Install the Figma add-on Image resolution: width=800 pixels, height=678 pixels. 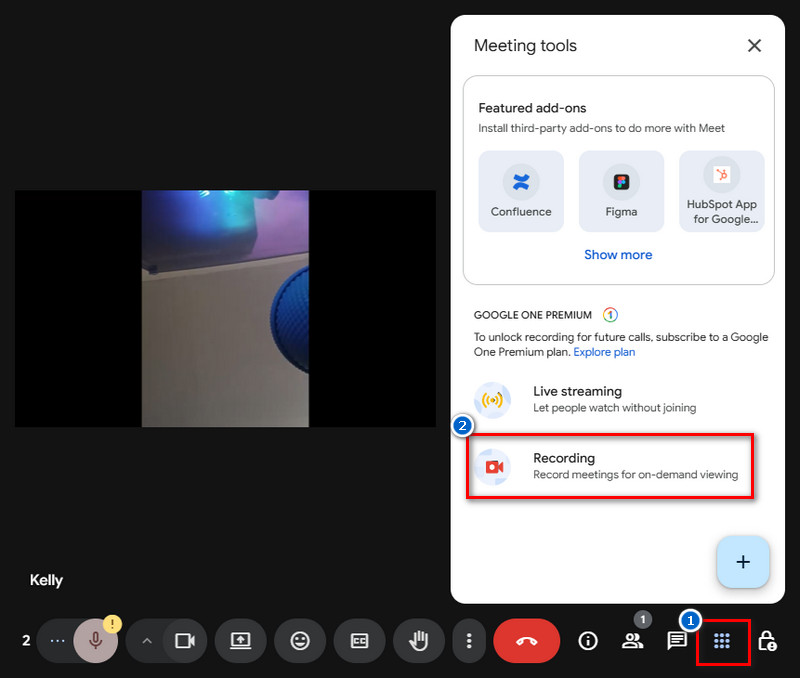pos(621,191)
